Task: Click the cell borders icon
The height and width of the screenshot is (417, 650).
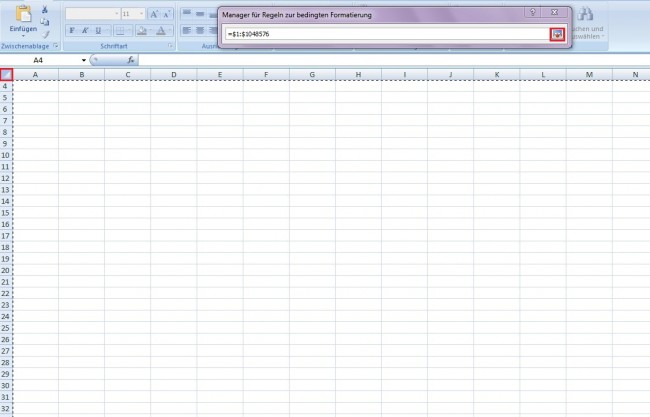Action: pyautogui.click(x=119, y=30)
